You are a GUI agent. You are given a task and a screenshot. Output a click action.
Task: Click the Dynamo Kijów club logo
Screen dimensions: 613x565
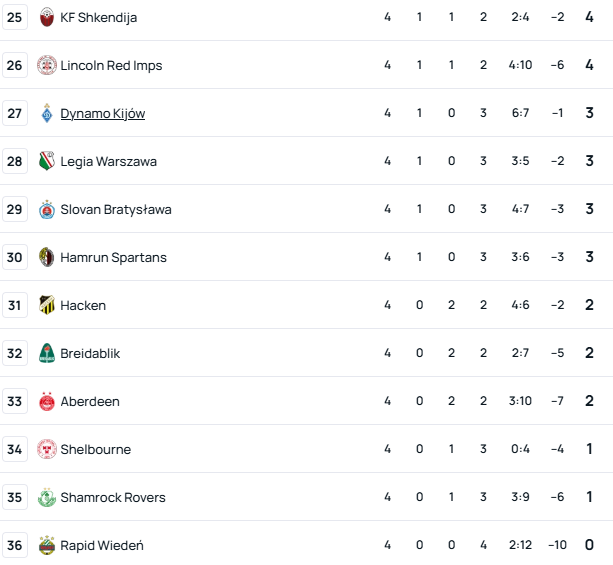click(47, 113)
